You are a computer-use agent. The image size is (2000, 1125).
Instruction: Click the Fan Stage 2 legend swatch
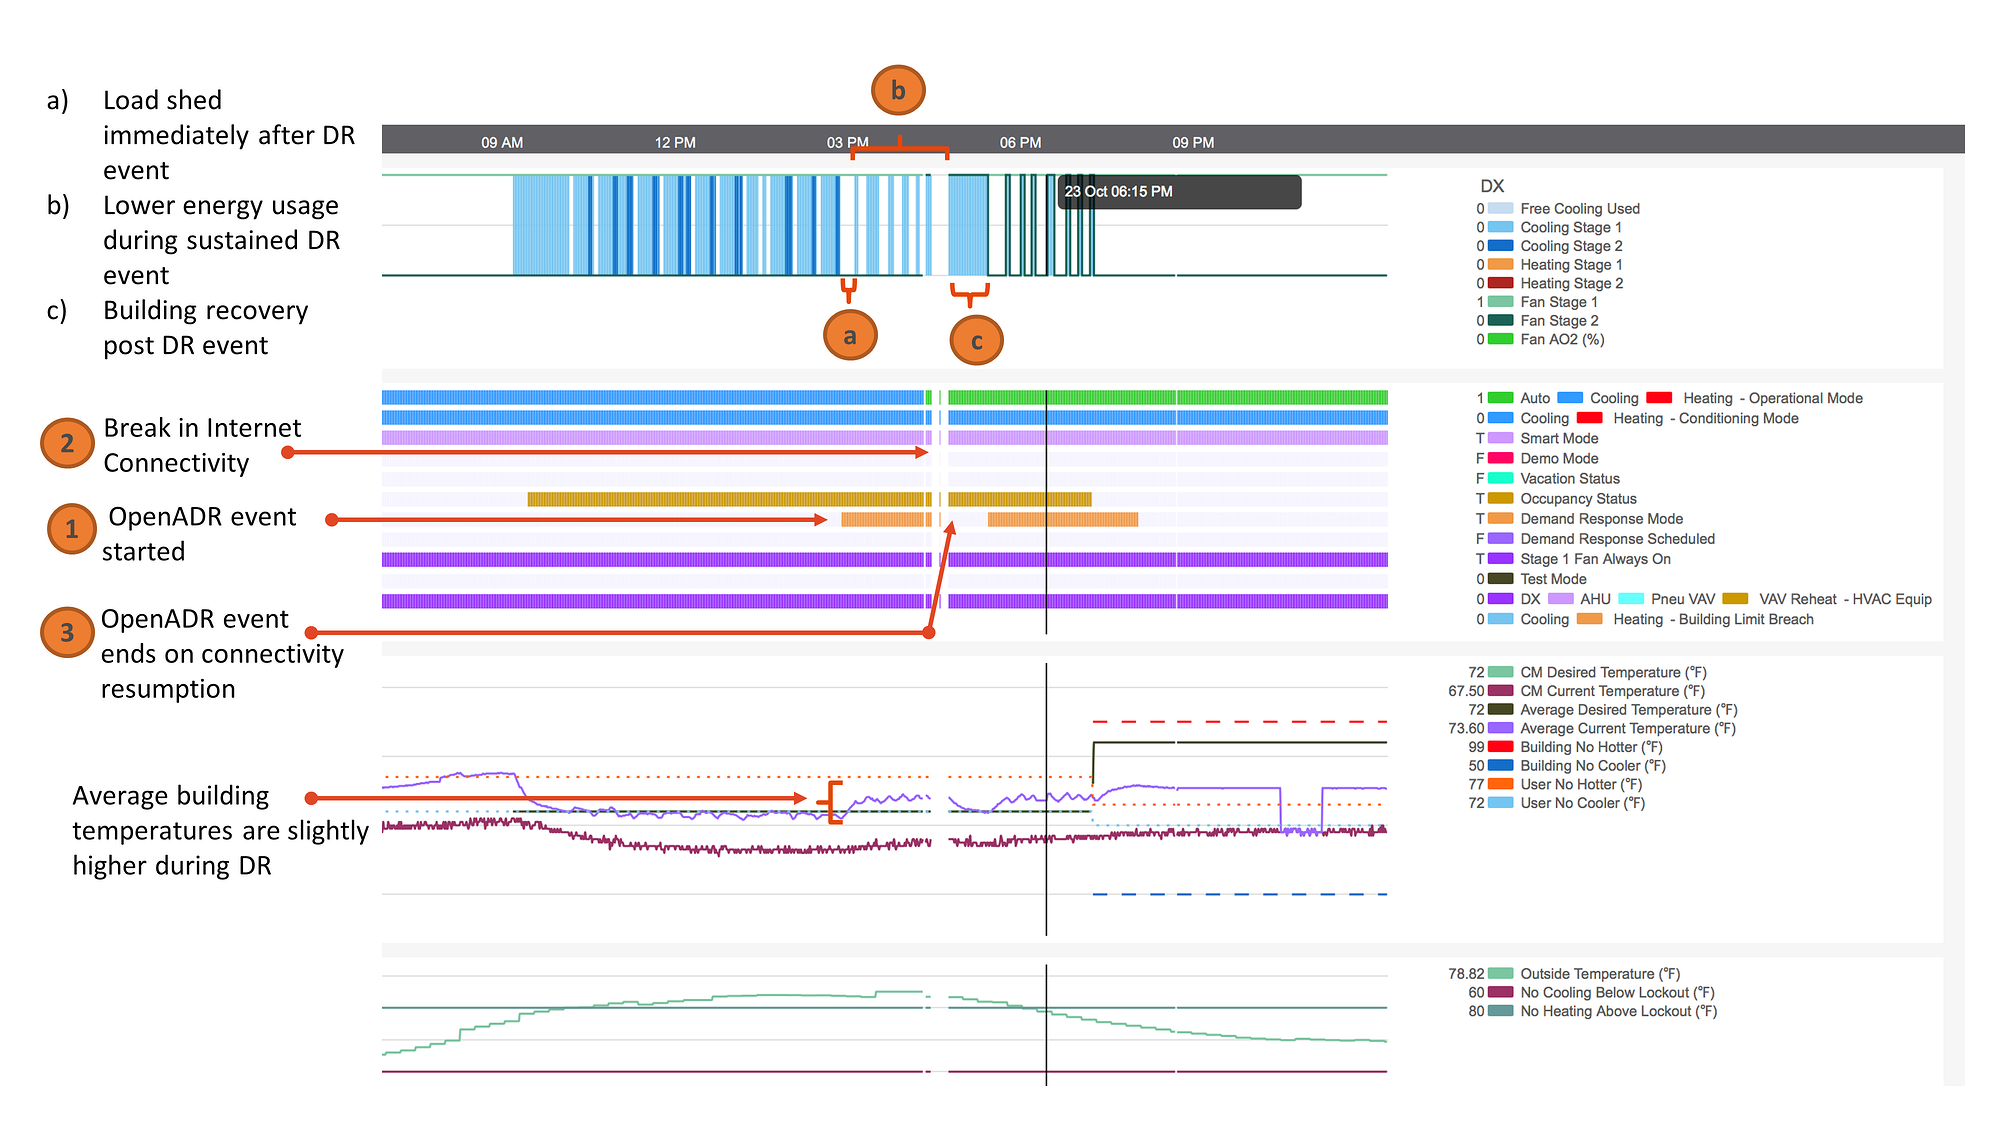pos(1500,321)
